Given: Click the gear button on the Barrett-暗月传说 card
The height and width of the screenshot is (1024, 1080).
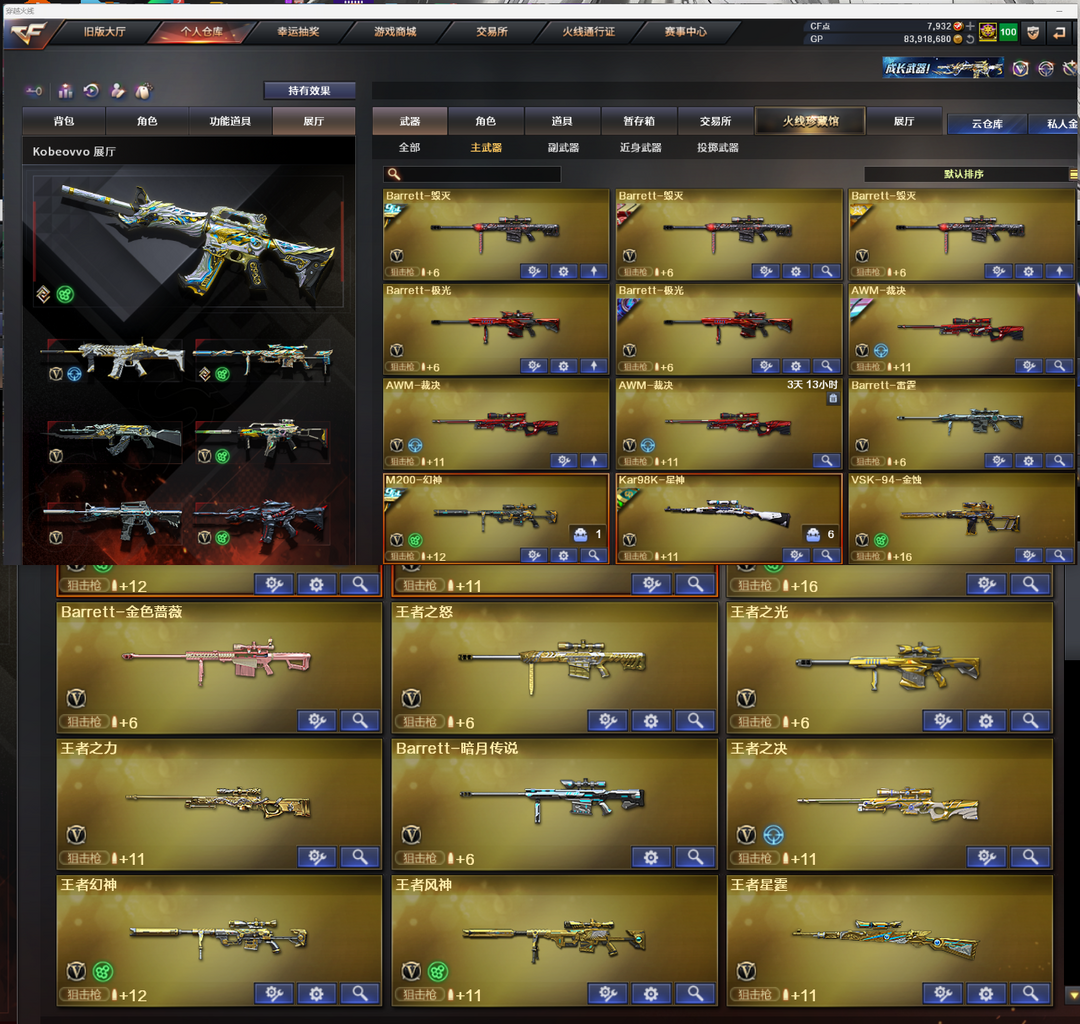Looking at the screenshot, I should 651,857.
